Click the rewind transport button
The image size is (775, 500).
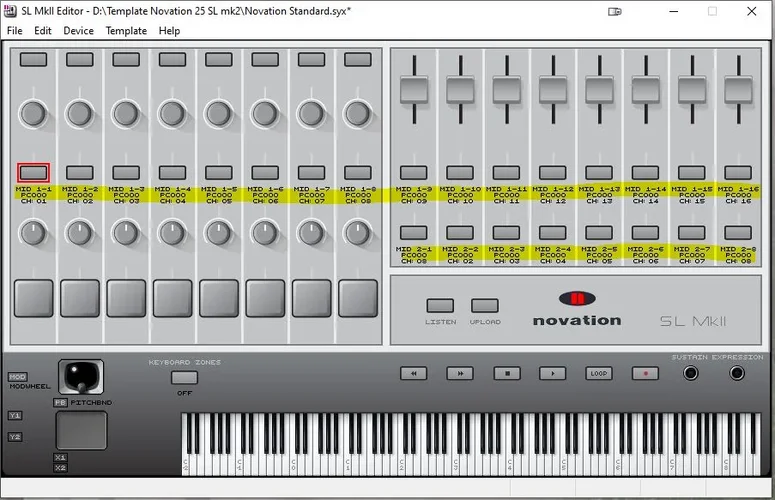coord(414,373)
